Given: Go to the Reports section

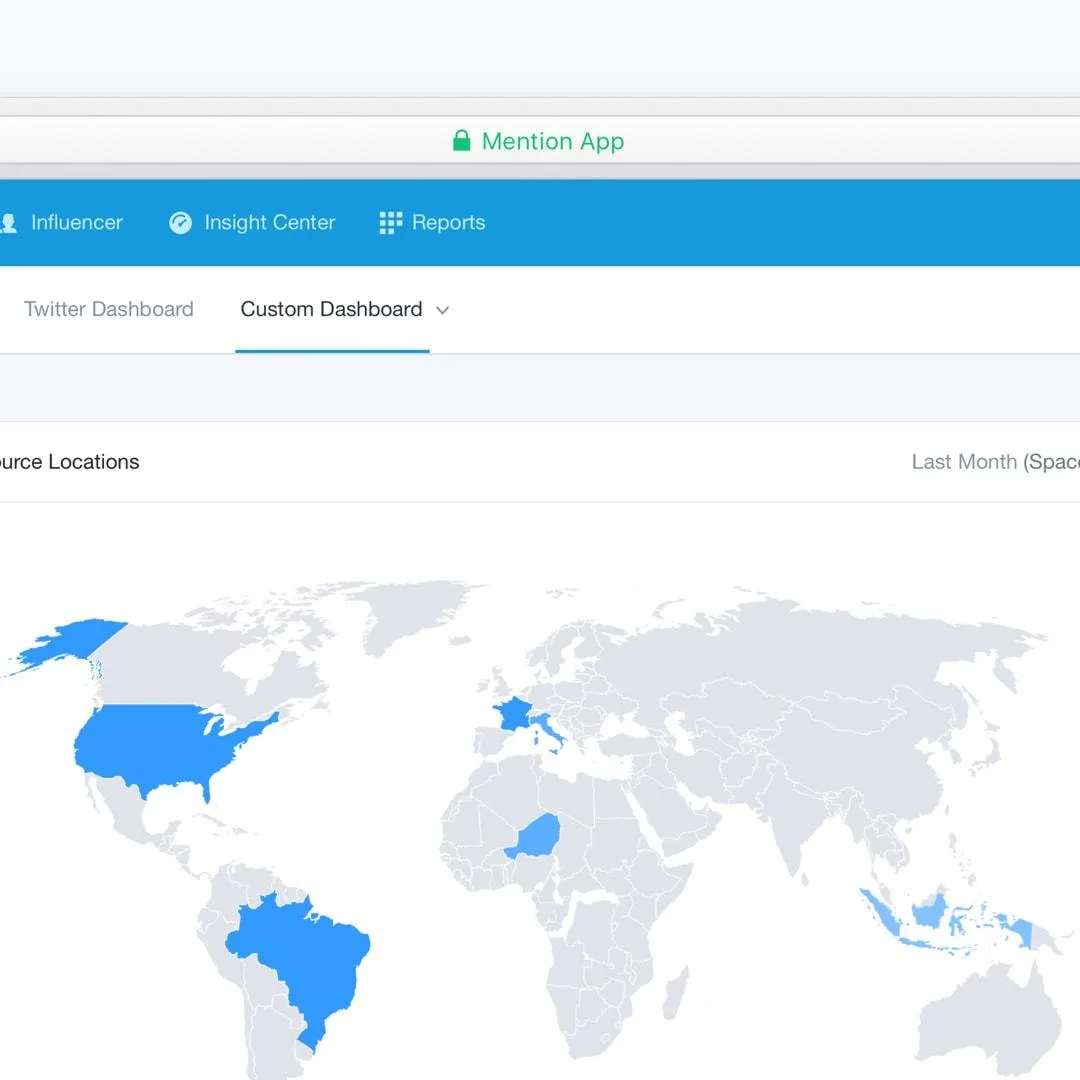Looking at the screenshot, I should click(x=448, y=222).
